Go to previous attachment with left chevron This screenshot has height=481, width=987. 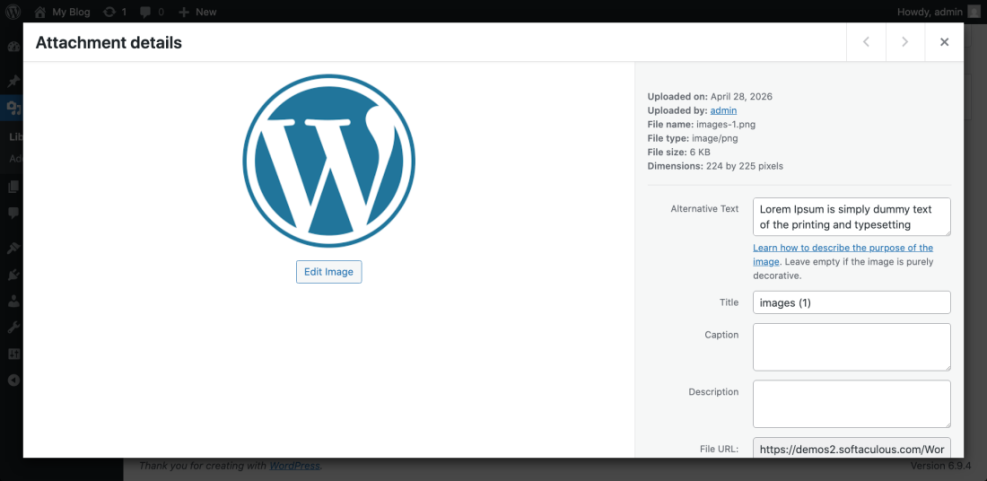(x=866, y=42)
